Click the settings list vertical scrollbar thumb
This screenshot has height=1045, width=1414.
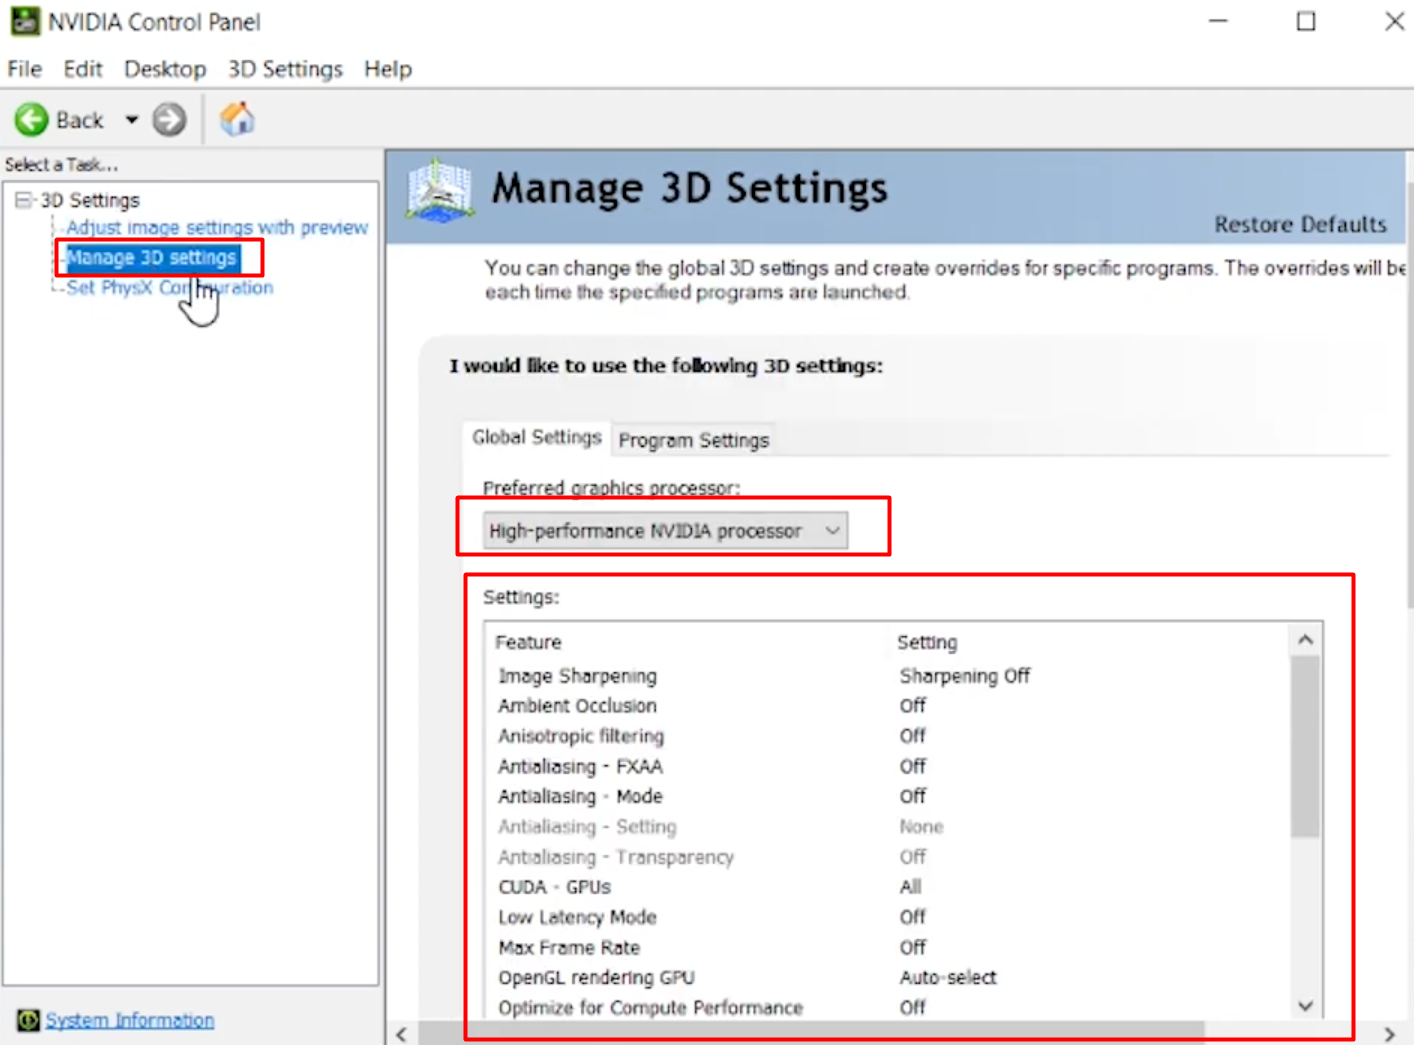tap(1305, 747)
